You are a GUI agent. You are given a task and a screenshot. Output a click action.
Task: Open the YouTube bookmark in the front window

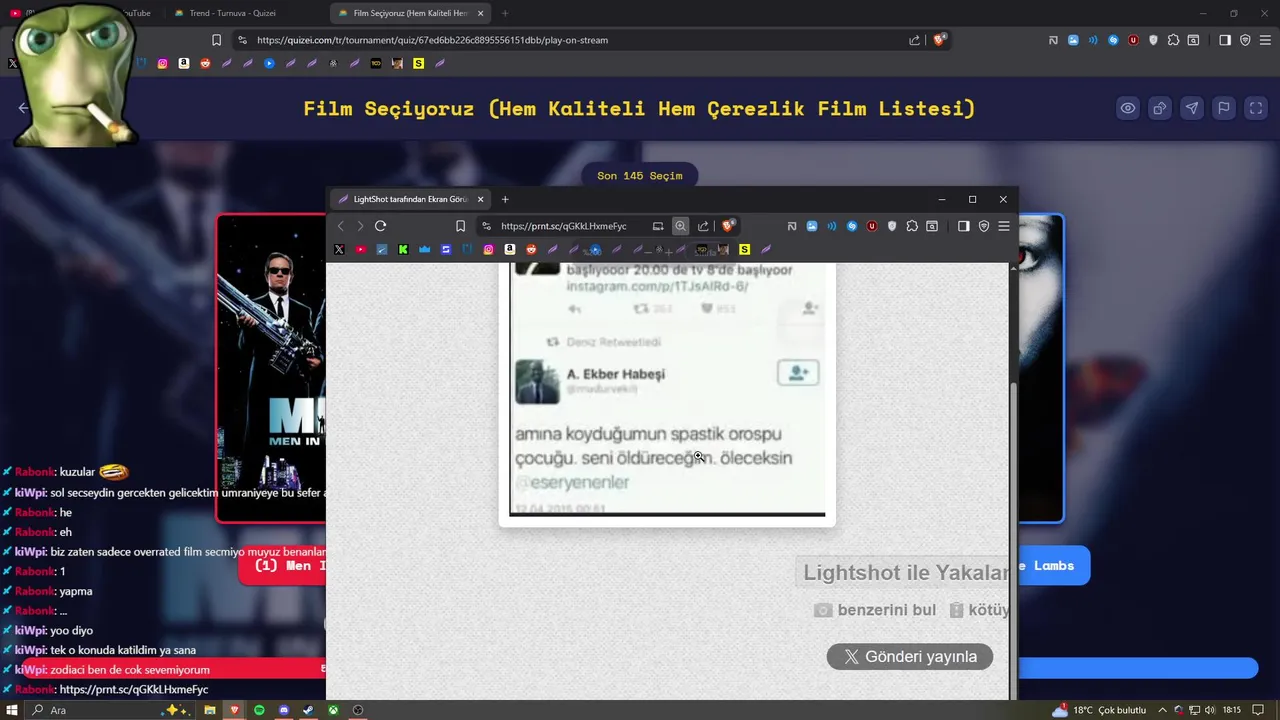tap(361, 249)
